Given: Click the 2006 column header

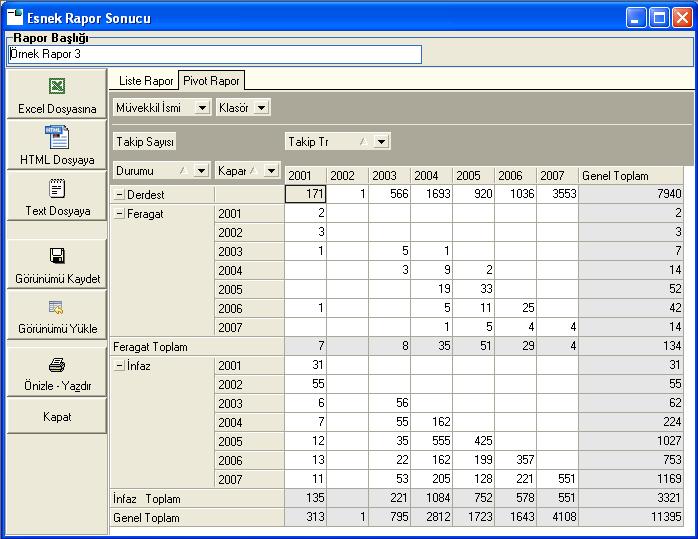Looking at the screenshot, I should tap(515, 175).
